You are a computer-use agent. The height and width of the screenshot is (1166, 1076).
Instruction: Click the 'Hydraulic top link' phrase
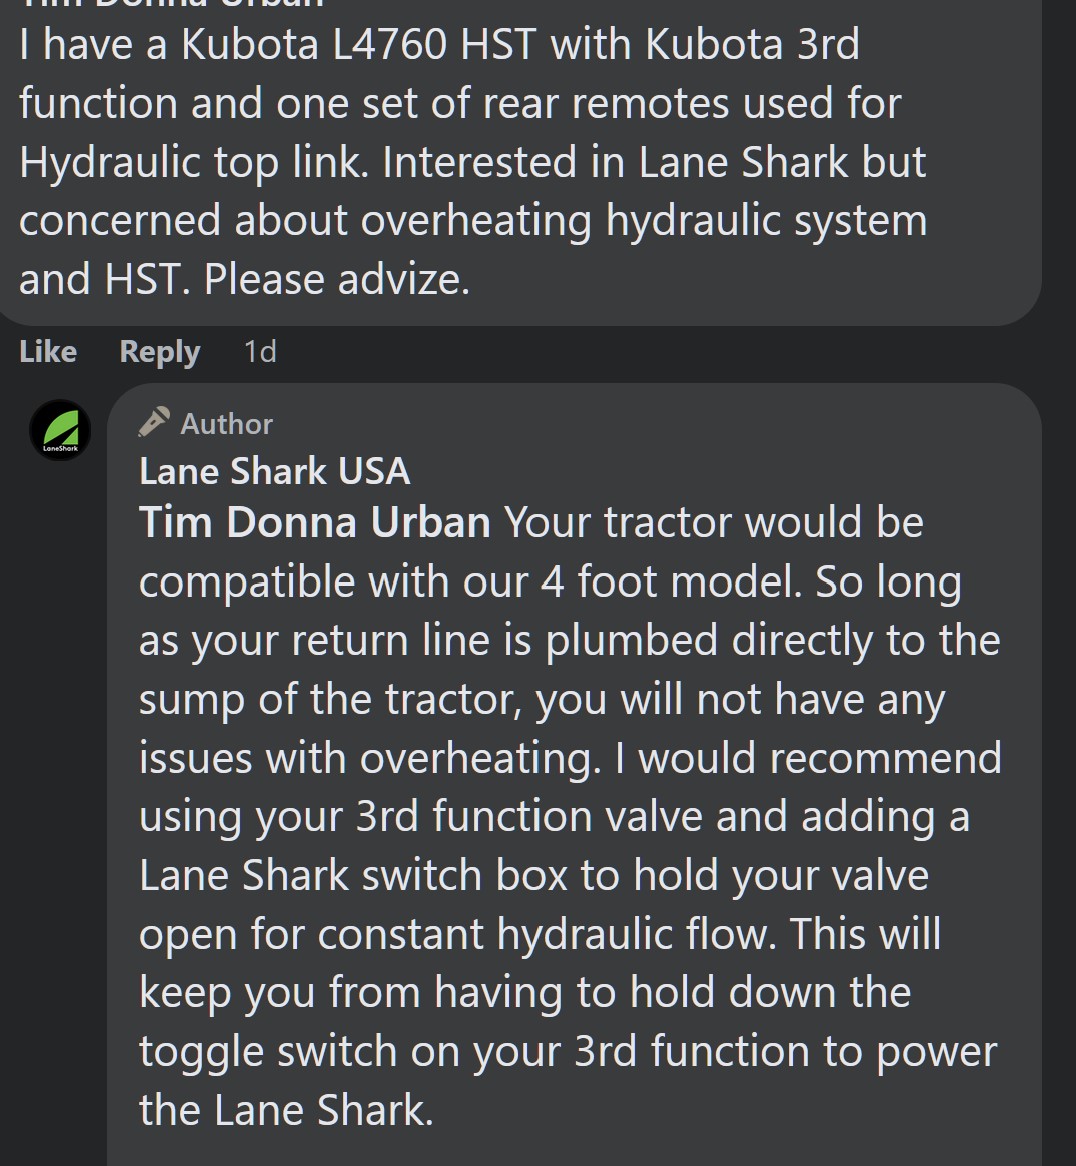(x=193, y=162)
